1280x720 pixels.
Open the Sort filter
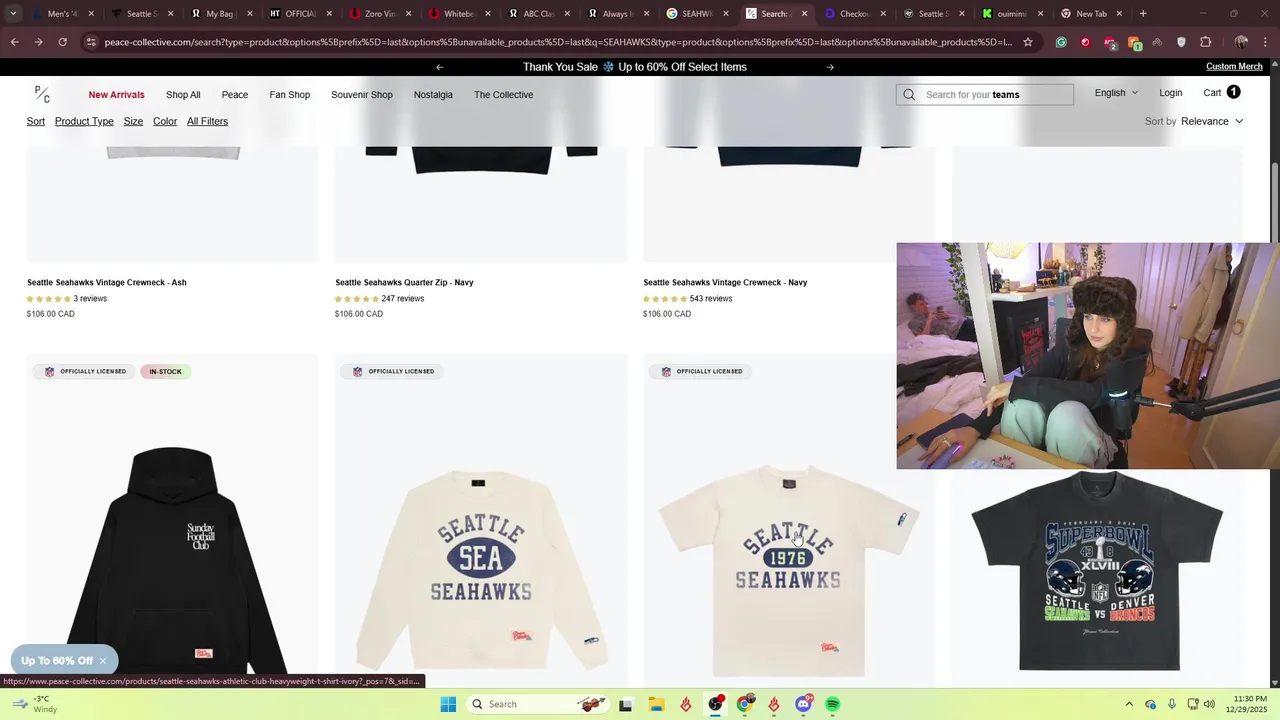pyautogui.click(x=36, y=121)
